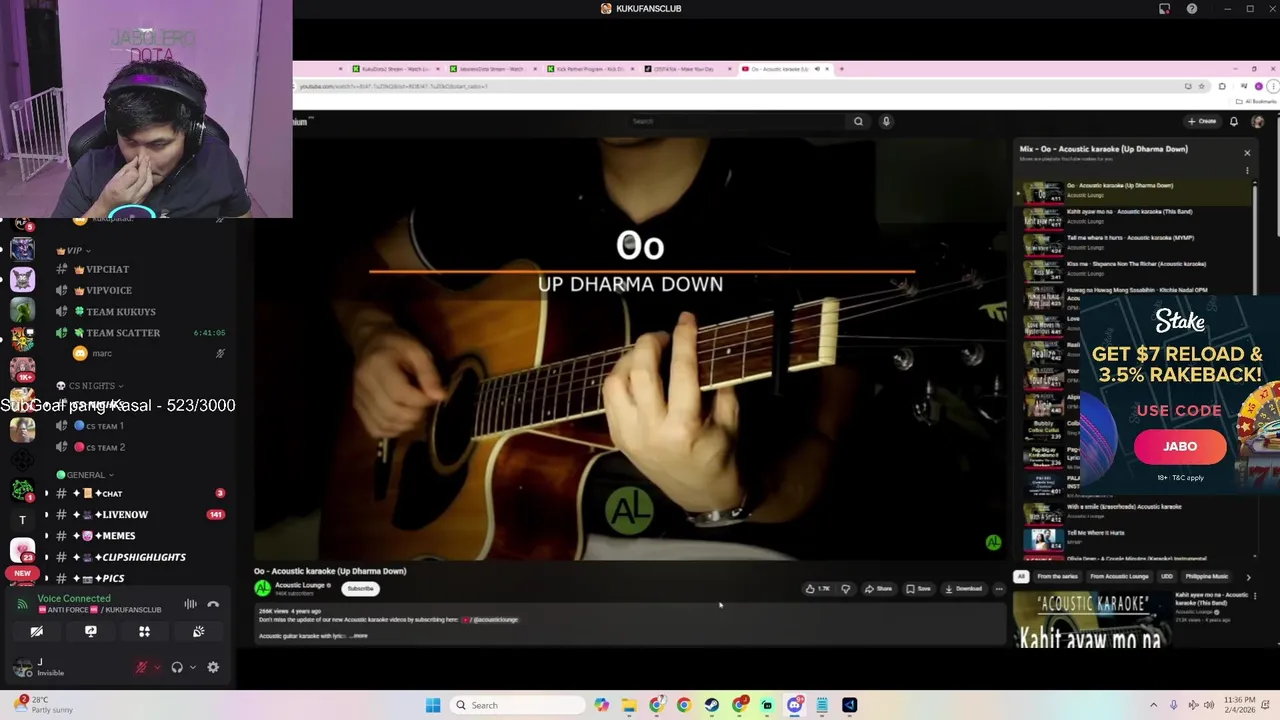
Task: Select 'From Acoustic Lounge' filter chip
Action: coord(1119,577)
